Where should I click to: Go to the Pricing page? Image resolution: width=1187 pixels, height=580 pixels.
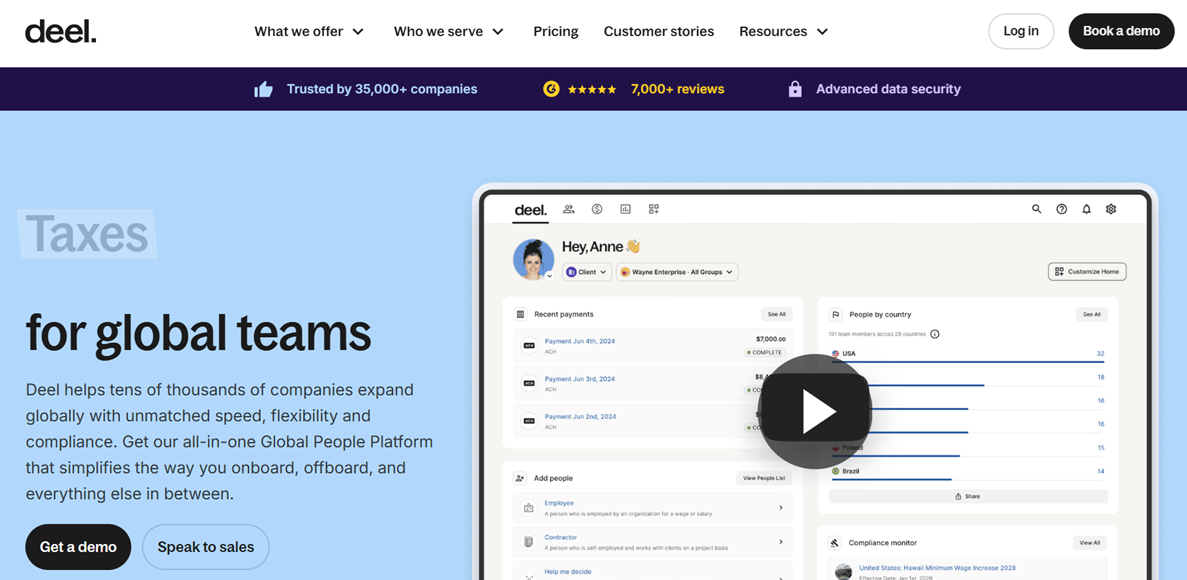coord(556,32)
